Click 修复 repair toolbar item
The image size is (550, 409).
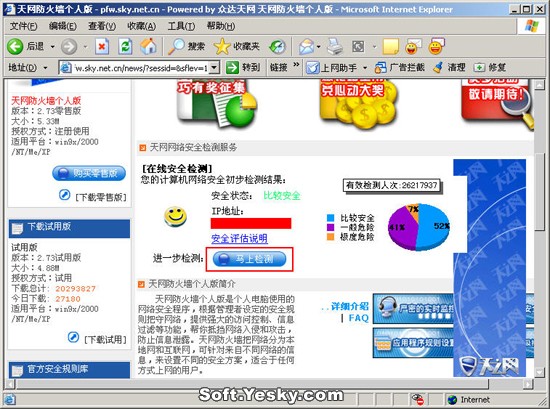coord(490,67)
